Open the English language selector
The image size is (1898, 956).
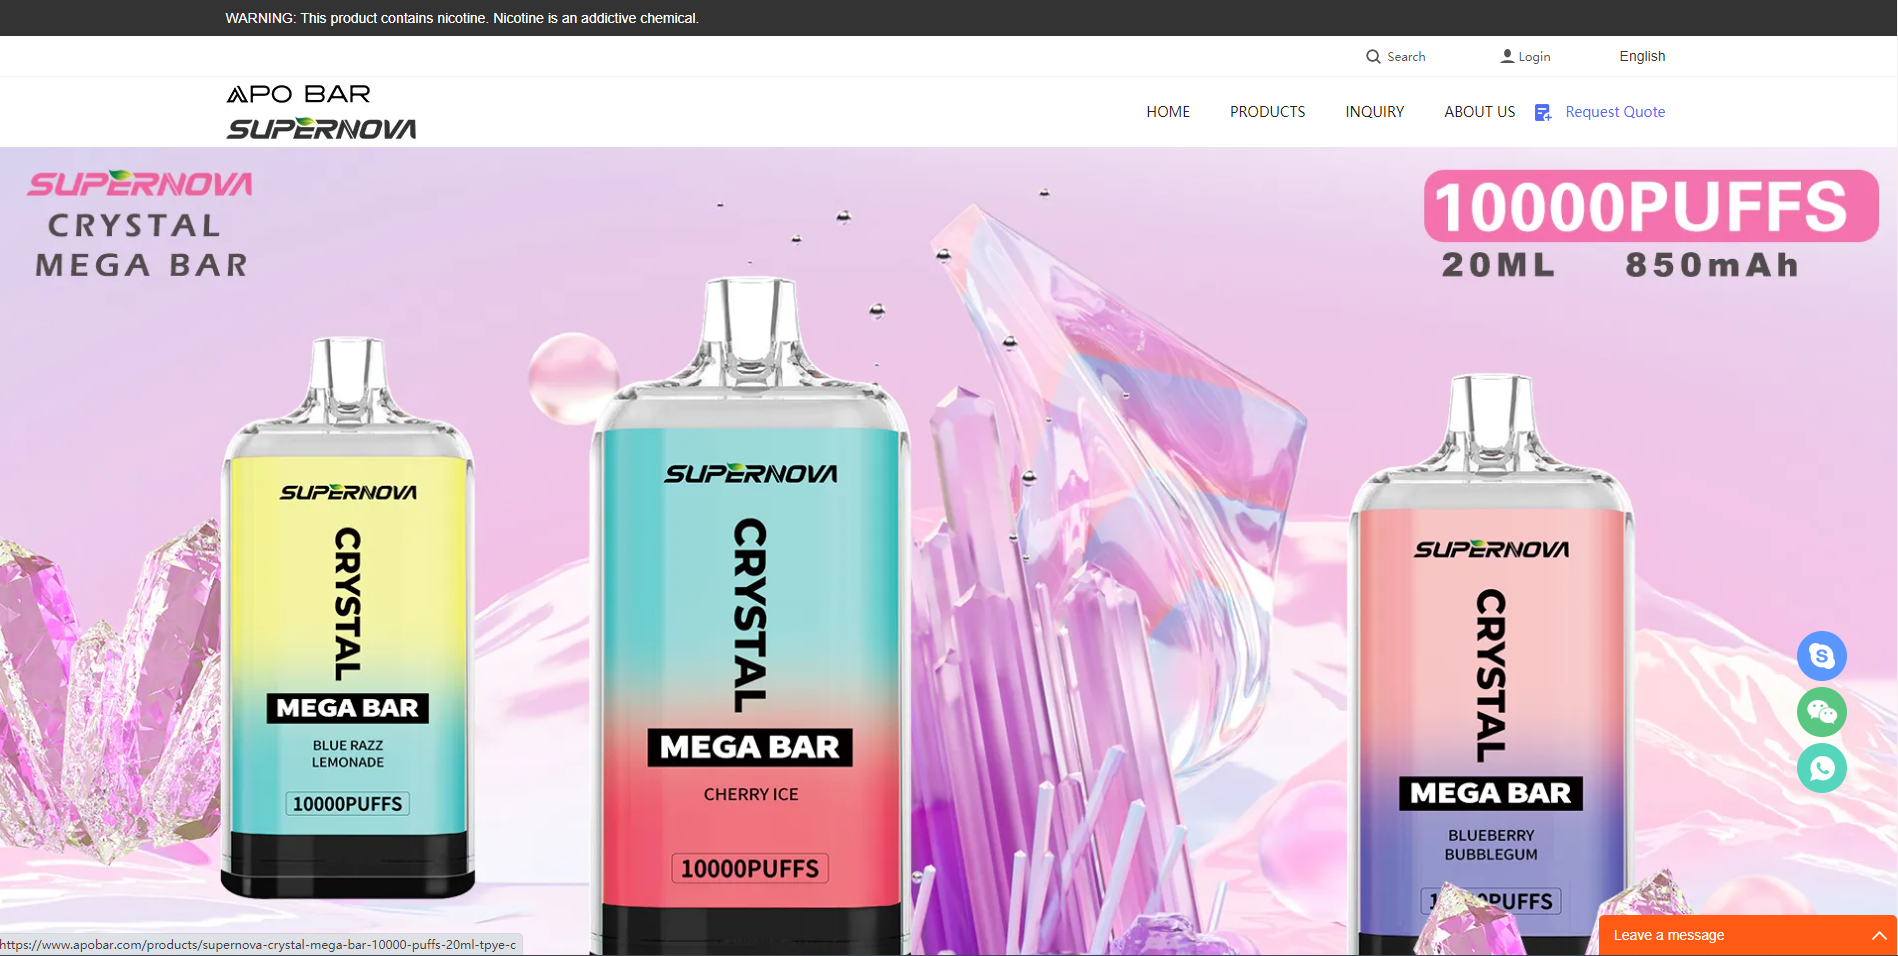tap(1642, 56)
